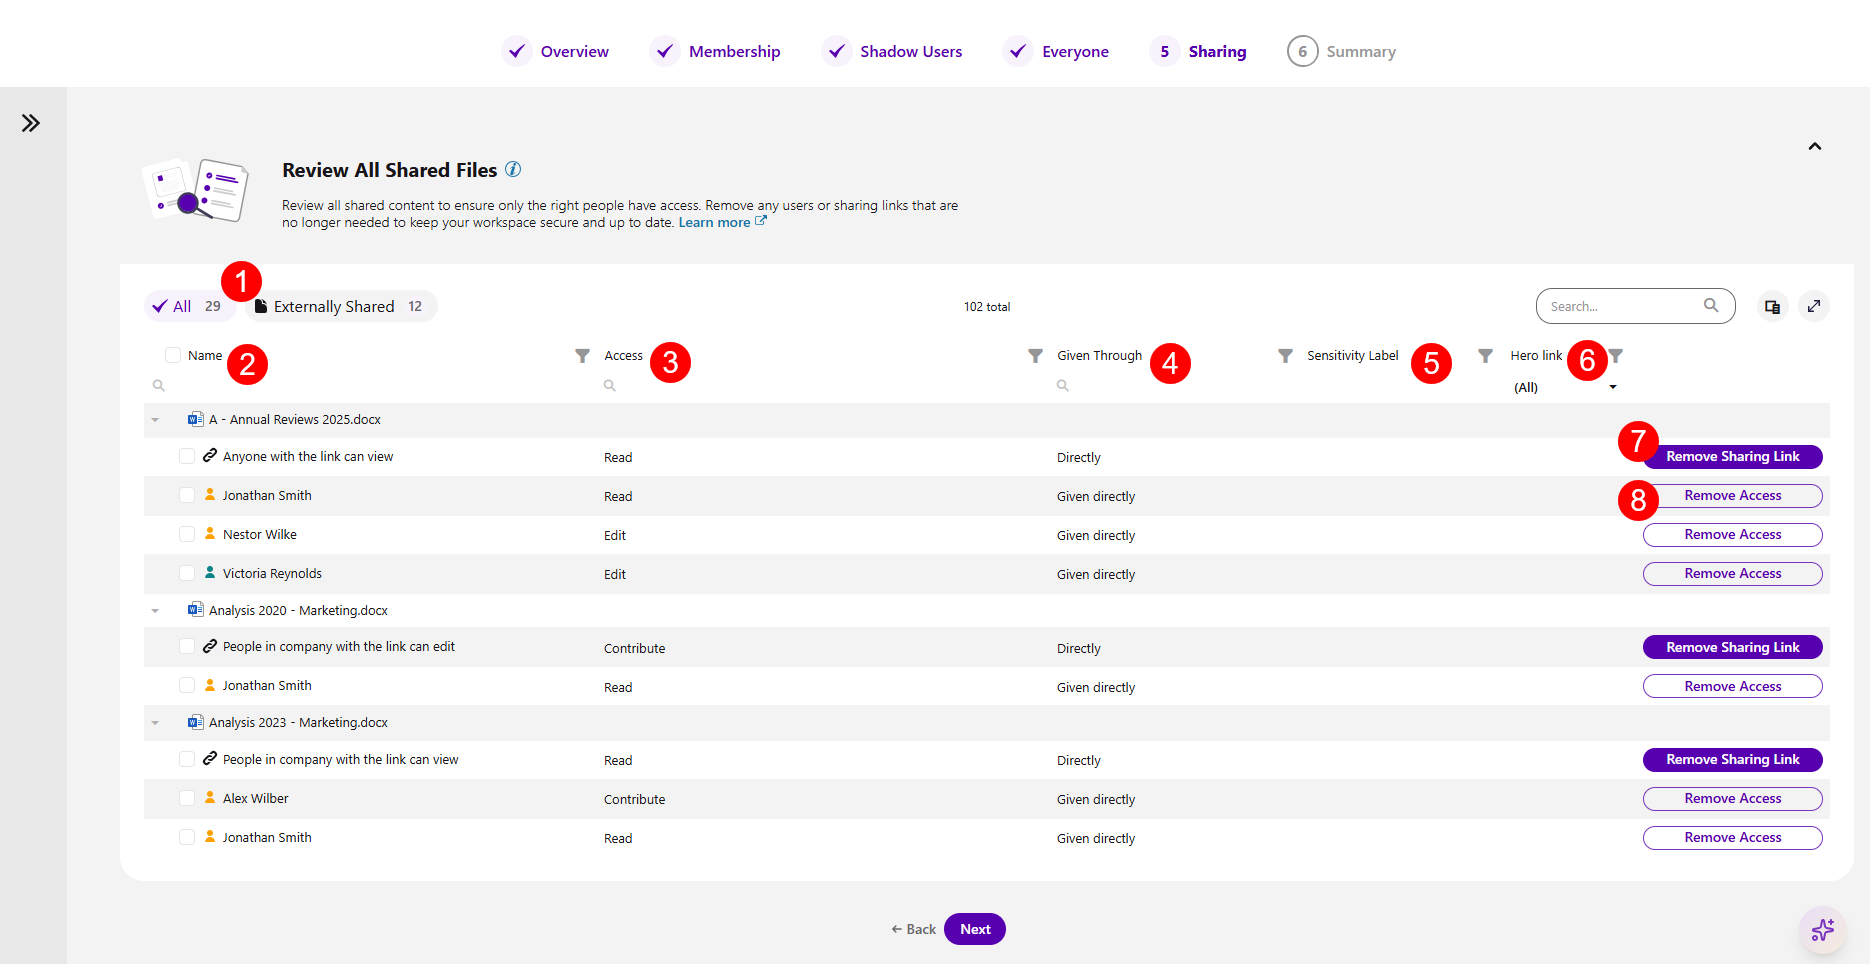The image size is (1870, 964).
Task: Expand the sidebar with the double-chevron icon
Action: pyautogui.click(x=31, y=123)
